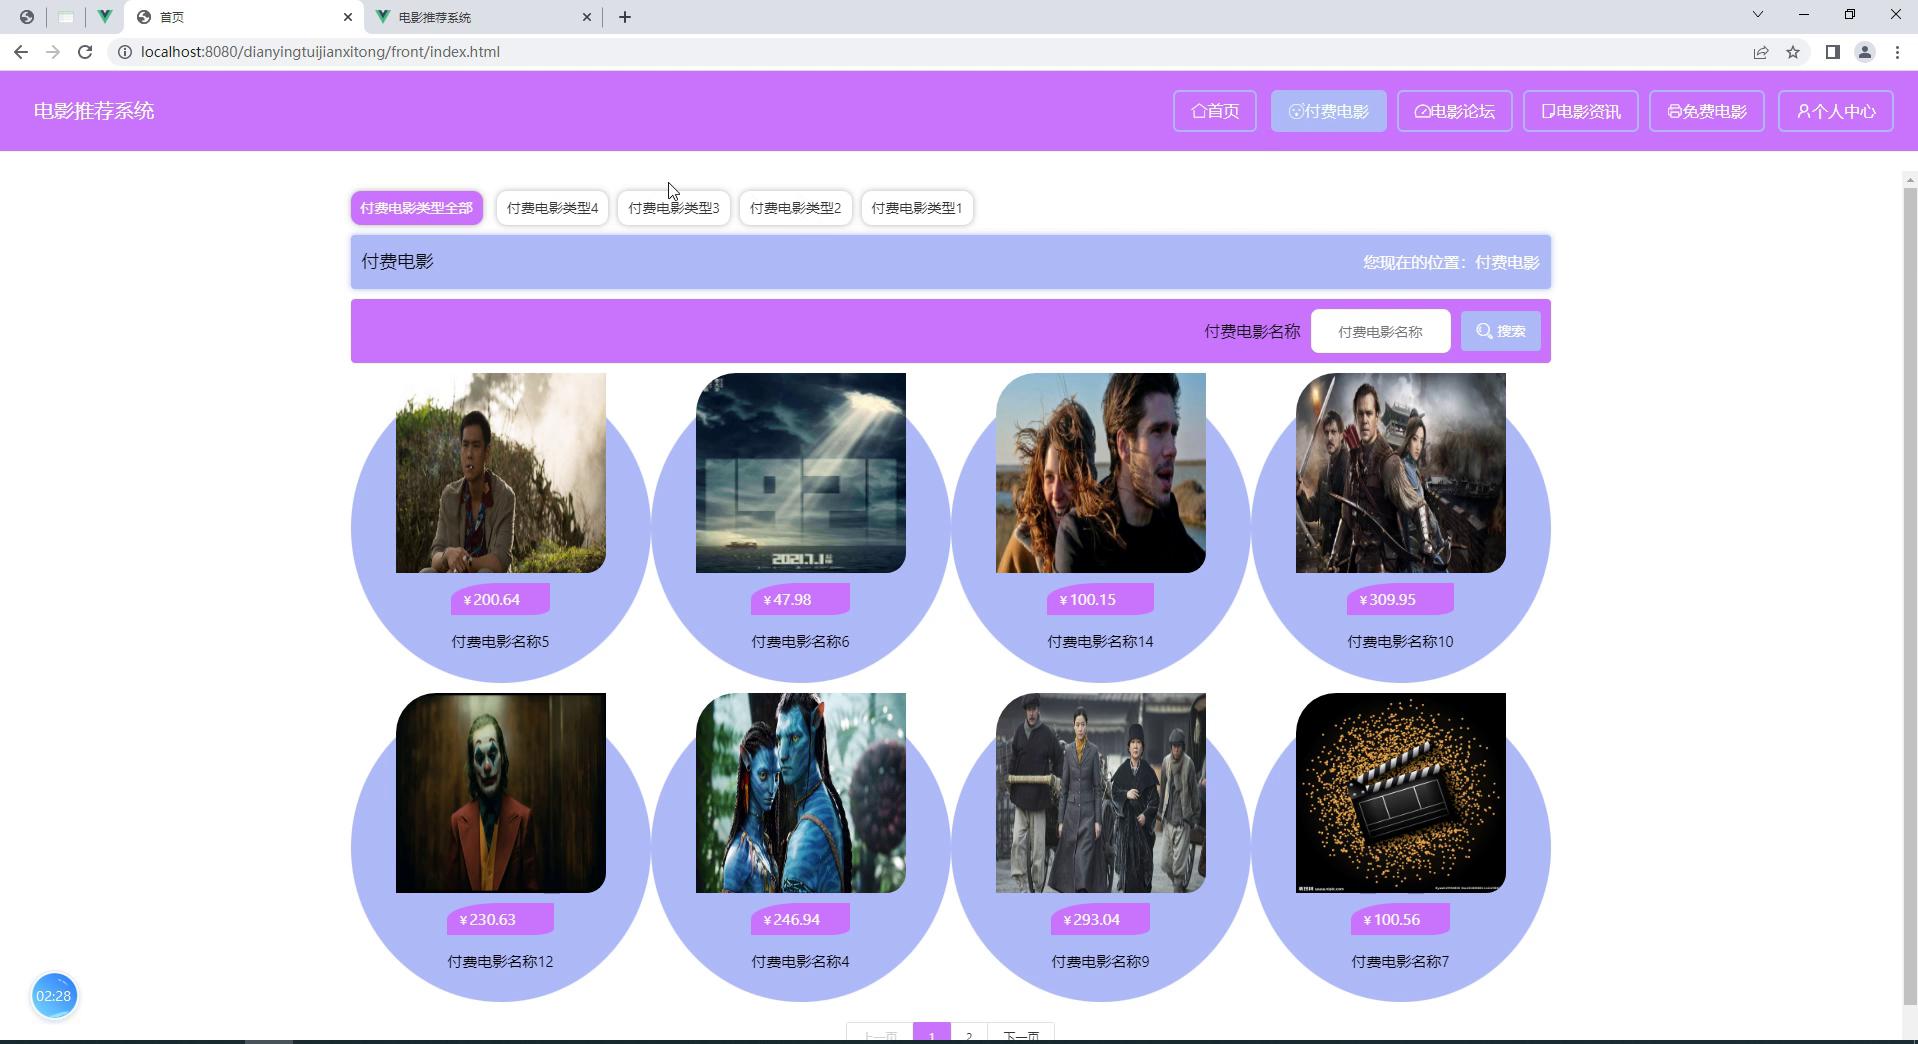Click the ¥309.95 price tag
Screen dimensions: 1918x1044
pyautogui.click(x=1400, y=599)
